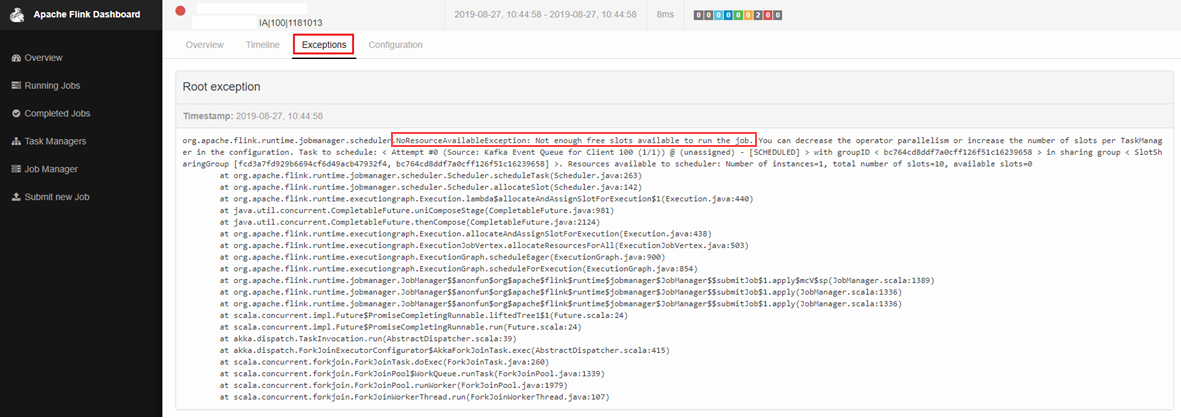Click the red task status counter badge

click(767, 15)
